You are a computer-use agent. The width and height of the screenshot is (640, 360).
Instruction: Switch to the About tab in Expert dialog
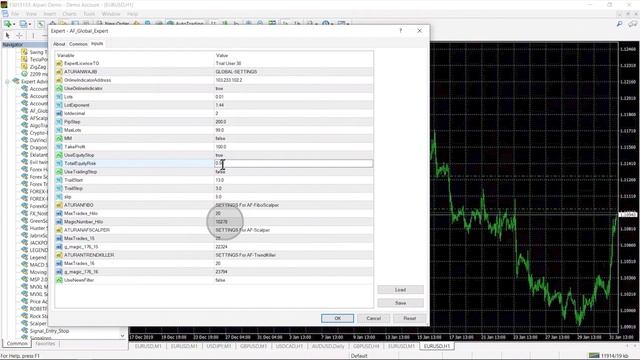click(x=59, y=44)
